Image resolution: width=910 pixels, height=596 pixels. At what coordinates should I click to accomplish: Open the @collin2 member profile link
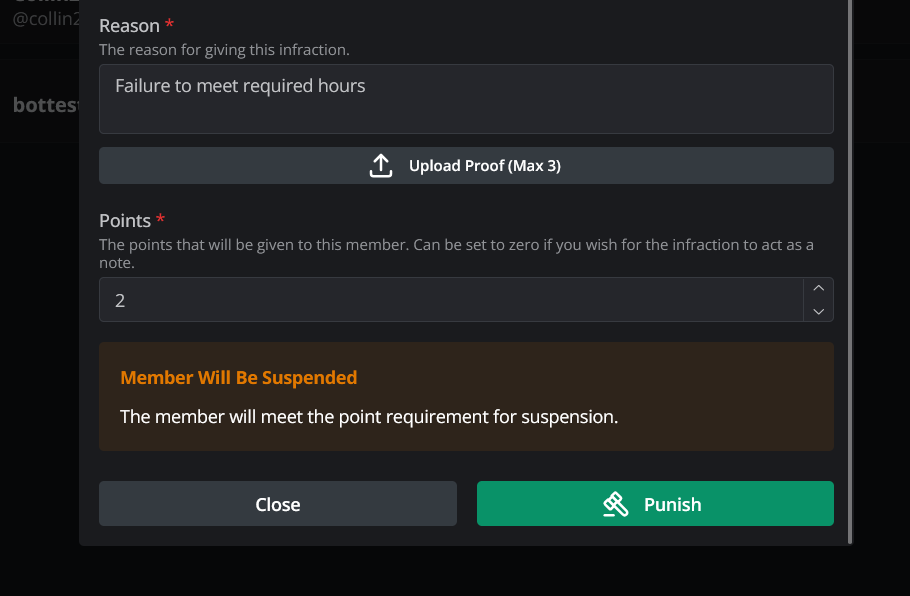point(47,17)
